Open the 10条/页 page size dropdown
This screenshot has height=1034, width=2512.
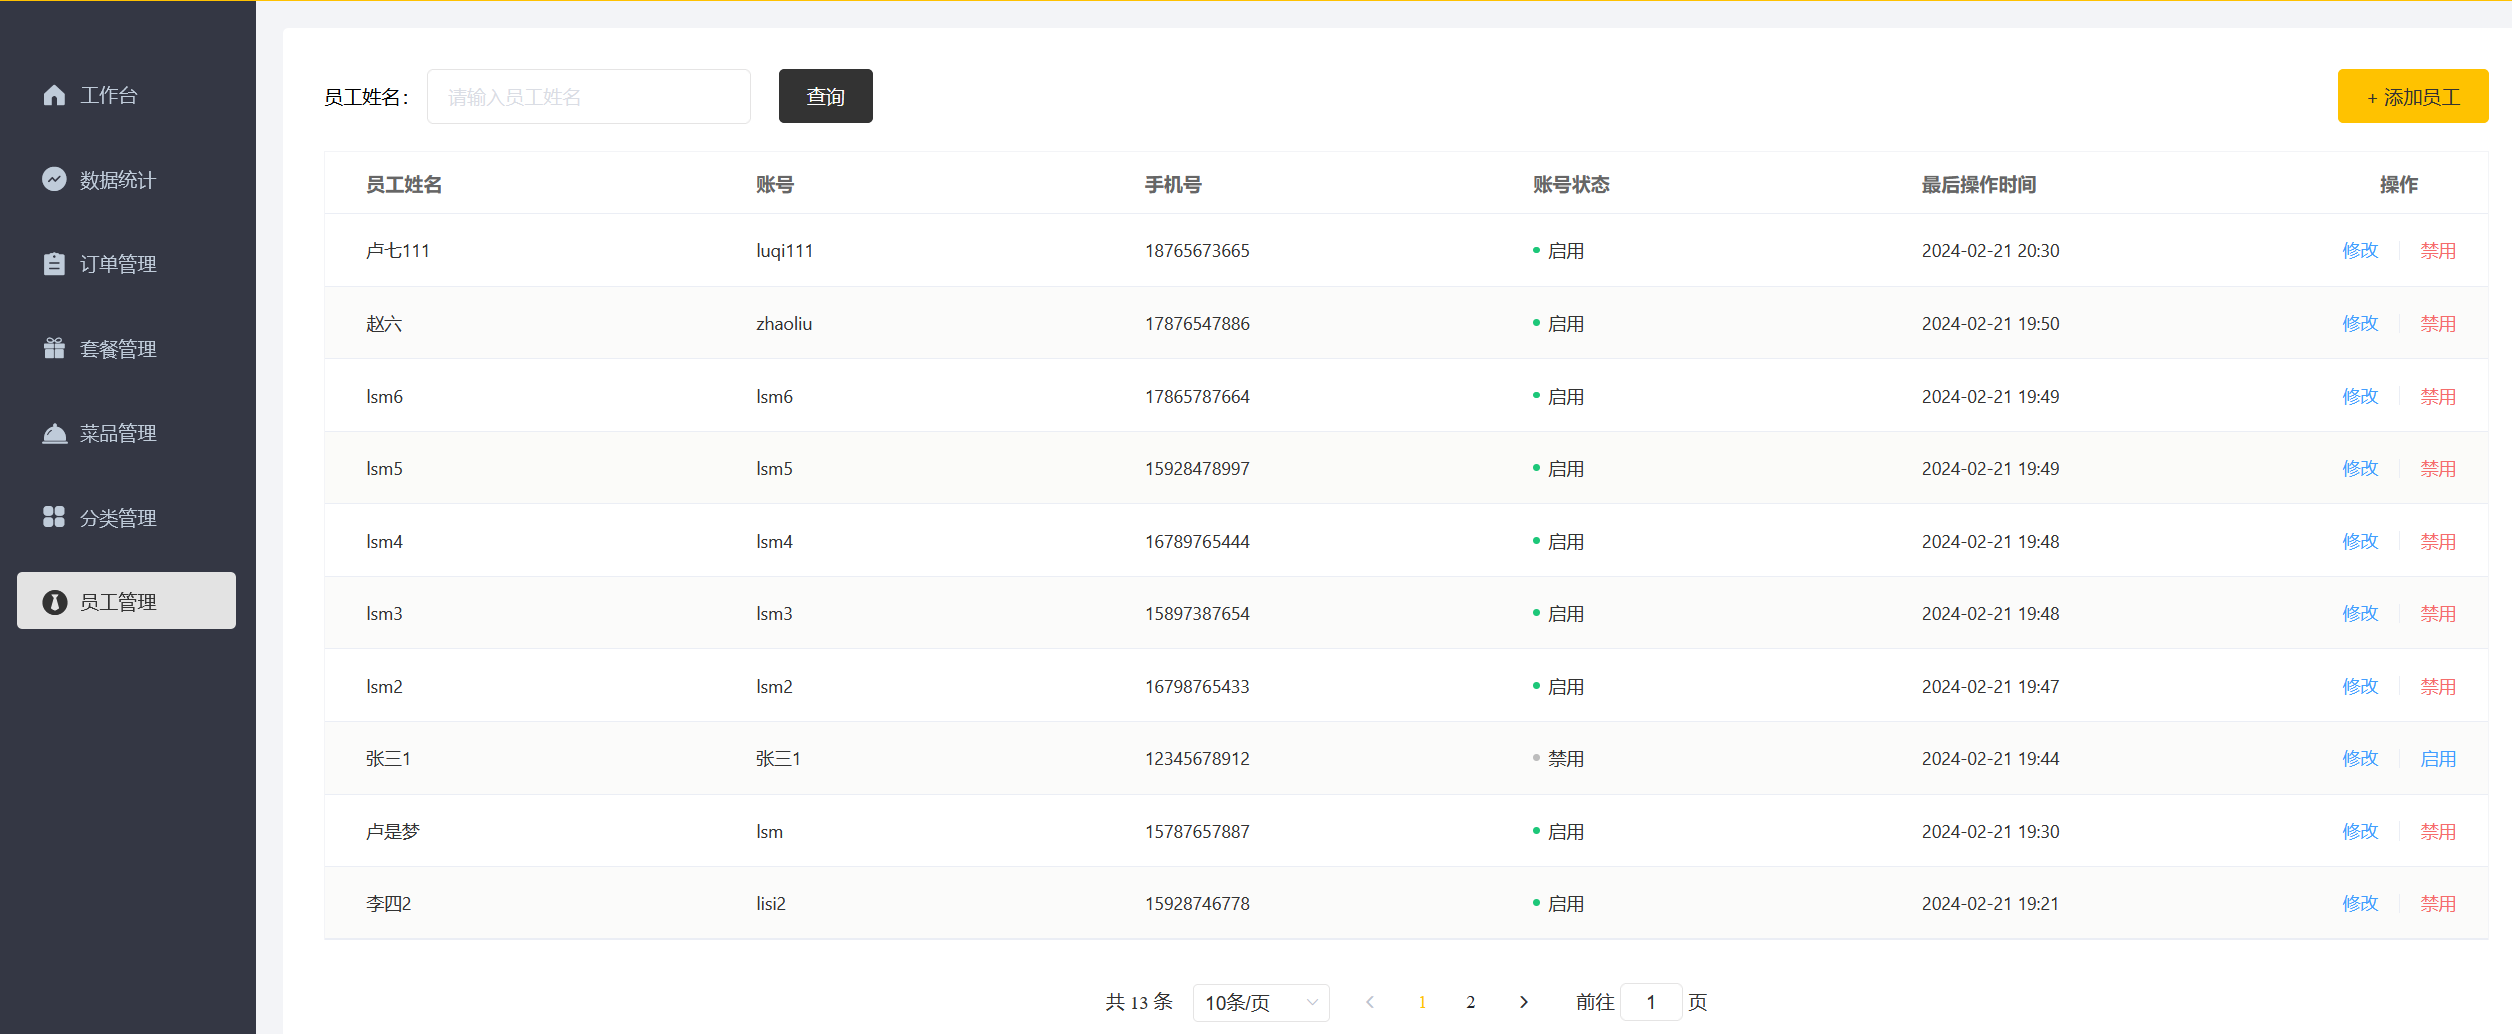pyautogui.click(x=1261, y=1002)
